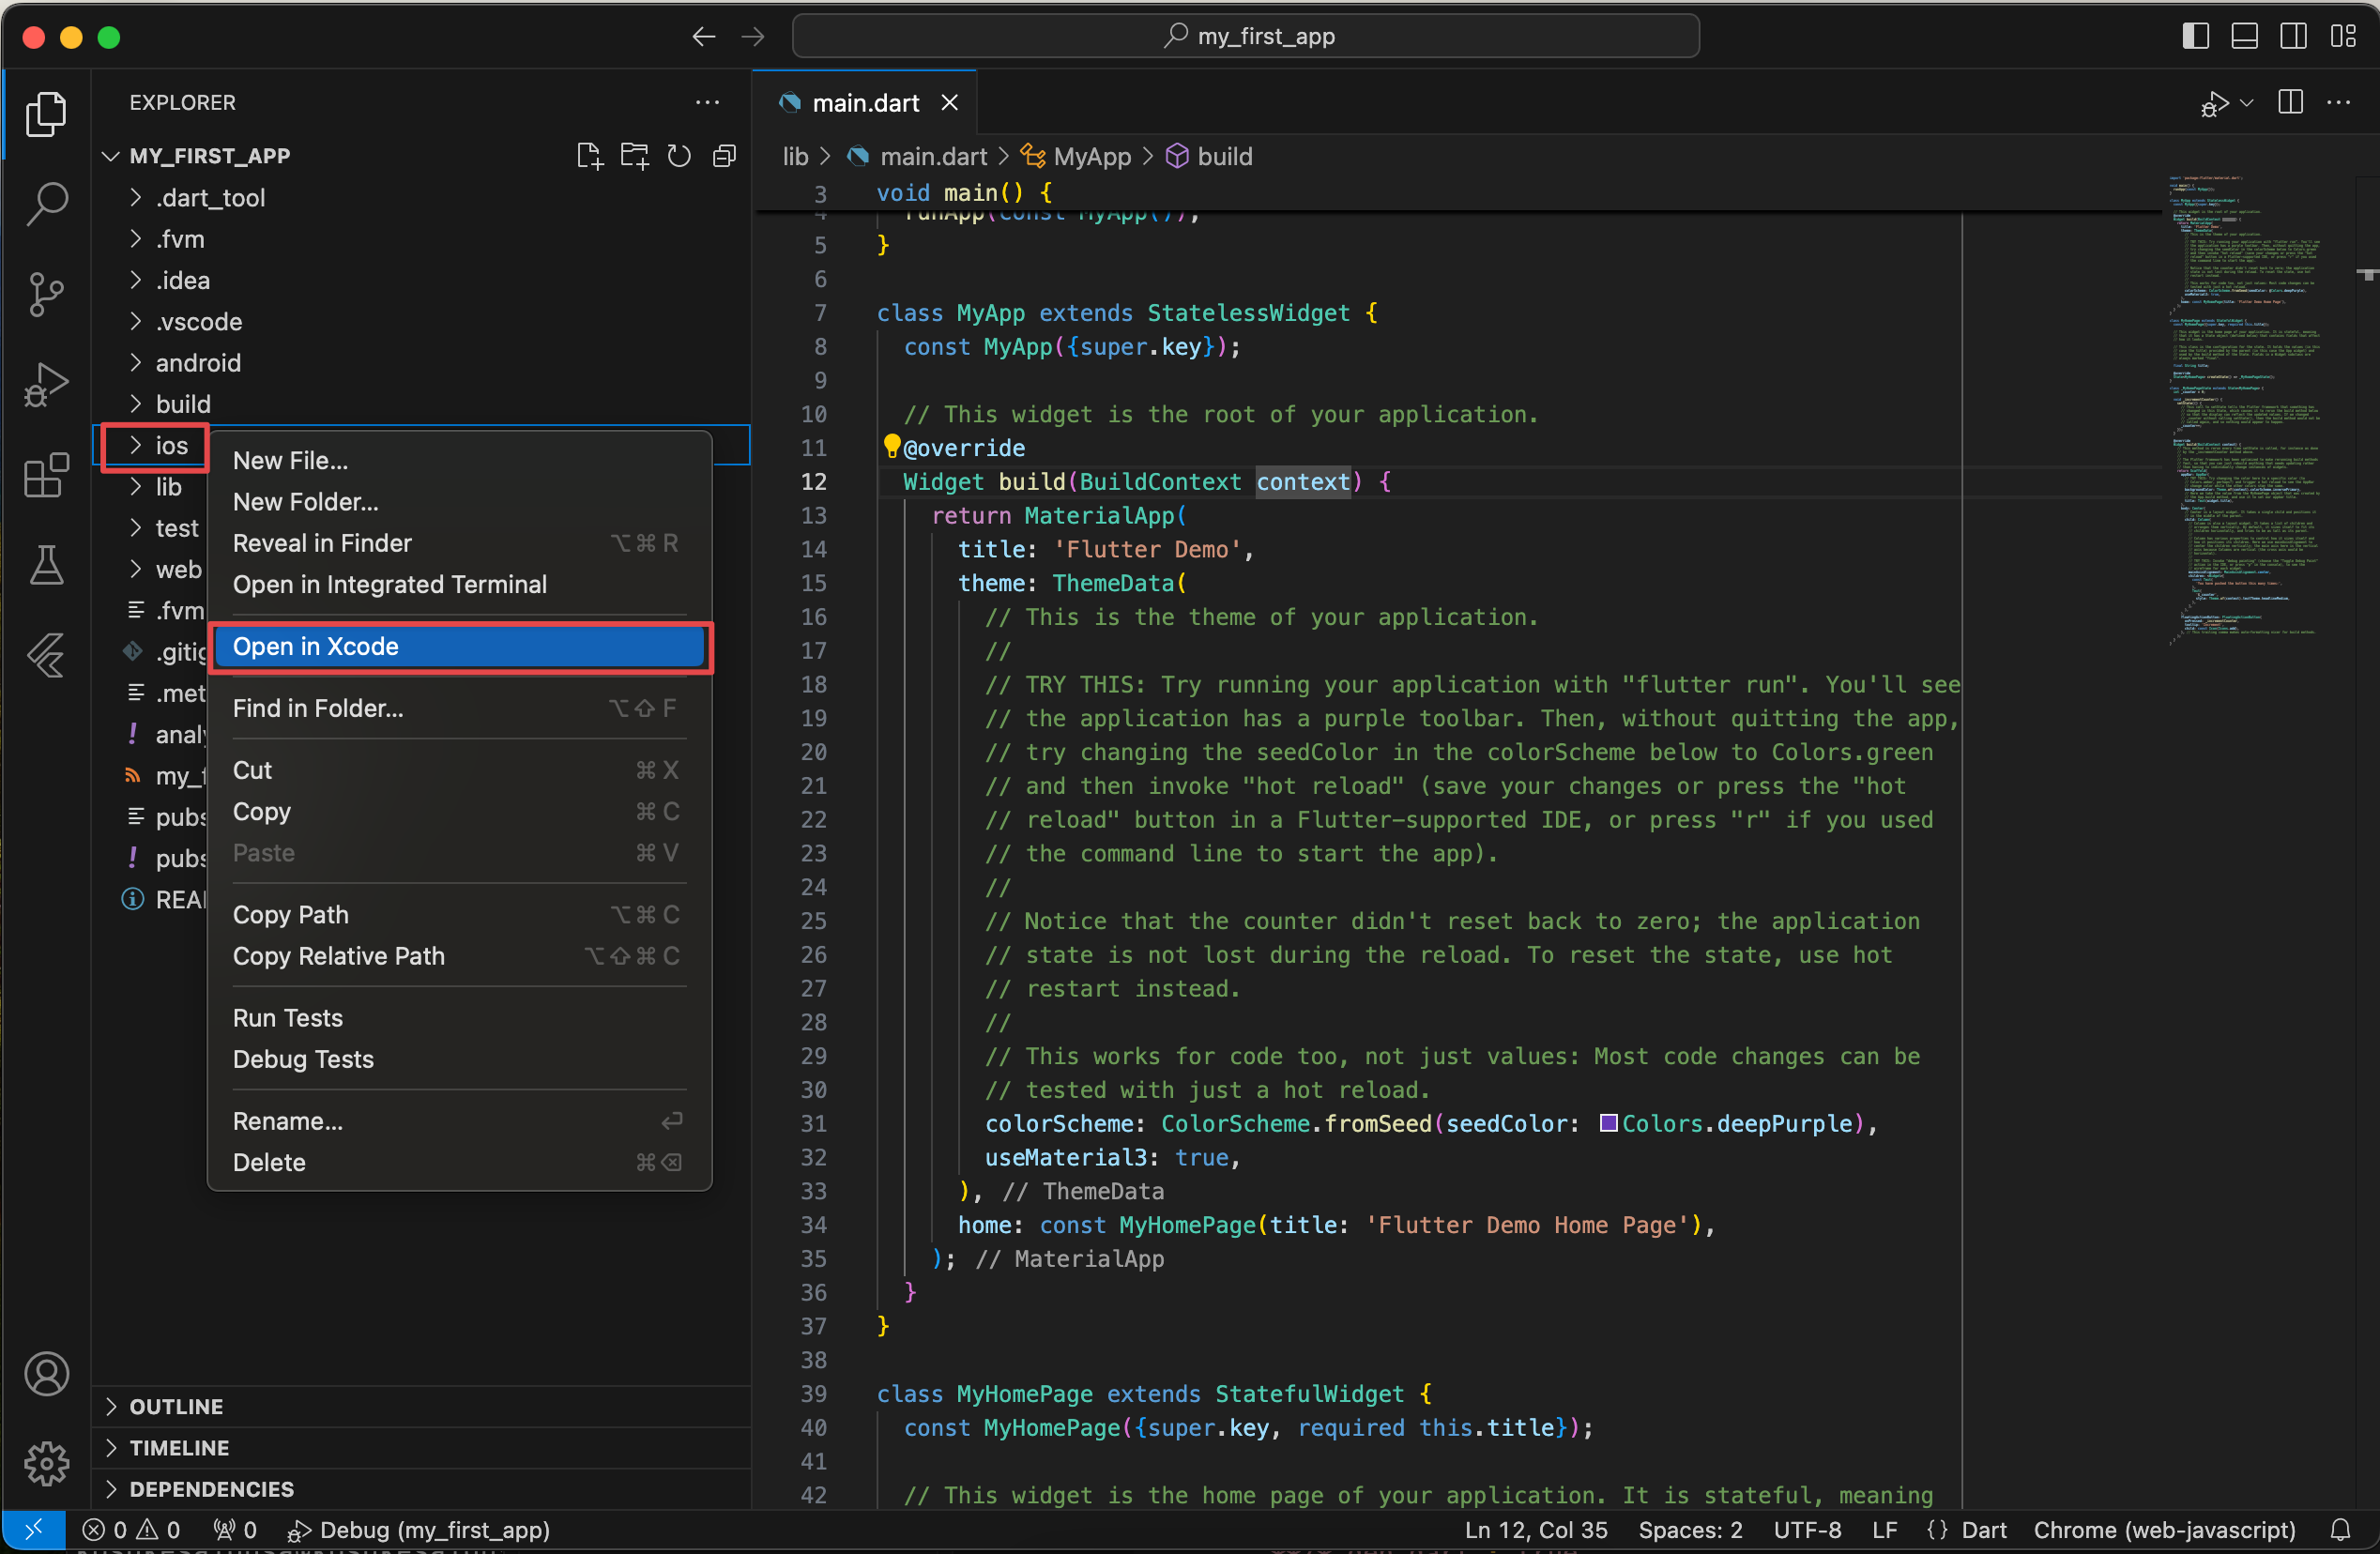This screenshot has height=1554, width=2380.
Task: Select Rename... in context menu
Action: click(459, 1121)
